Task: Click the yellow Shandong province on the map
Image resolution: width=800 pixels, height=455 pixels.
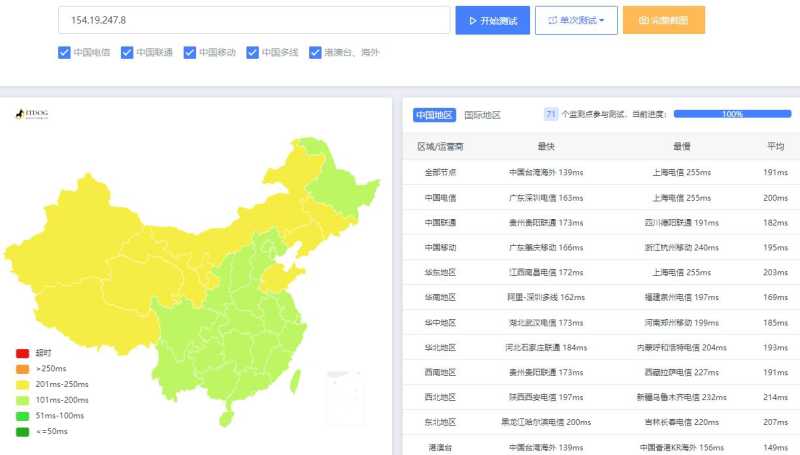Action: coord(279,278)
